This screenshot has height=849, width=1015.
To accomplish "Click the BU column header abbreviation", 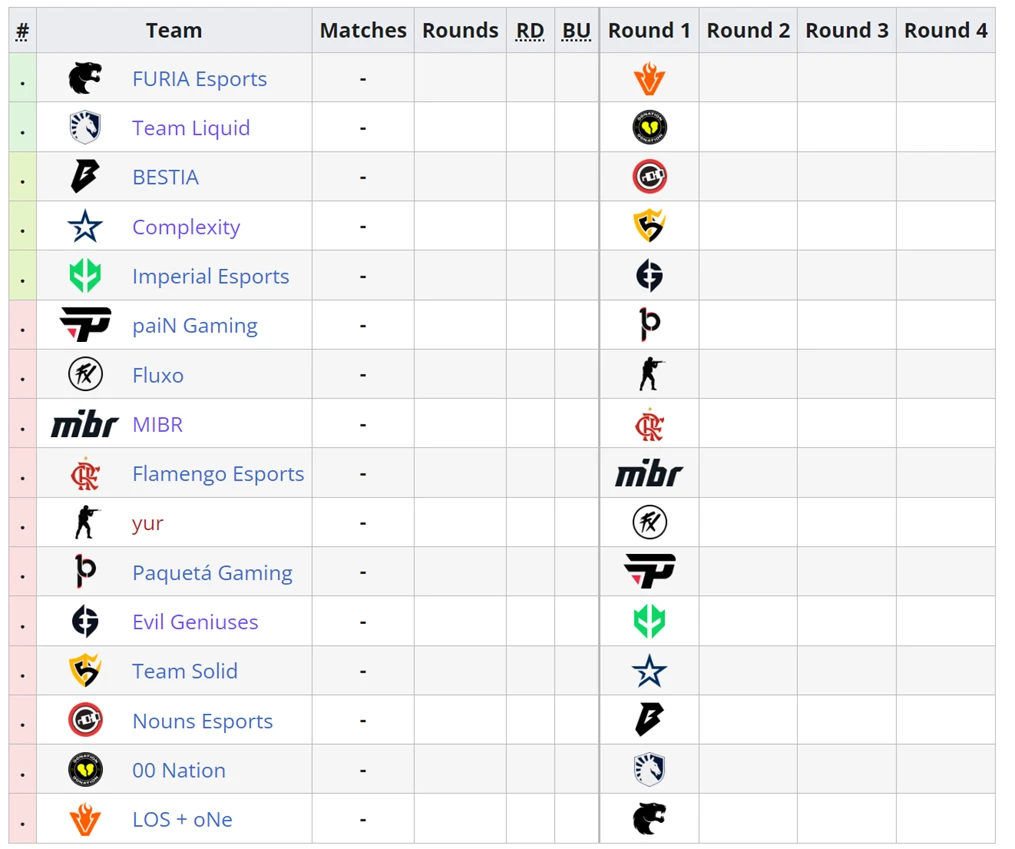I will [x=576, y=30].
